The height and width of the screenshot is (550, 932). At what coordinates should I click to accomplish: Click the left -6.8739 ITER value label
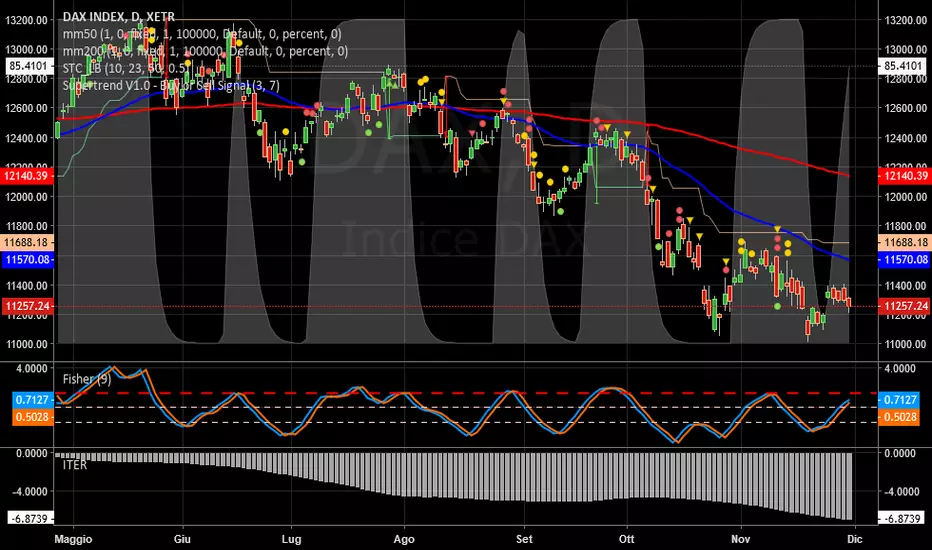[x=30, y=518]
